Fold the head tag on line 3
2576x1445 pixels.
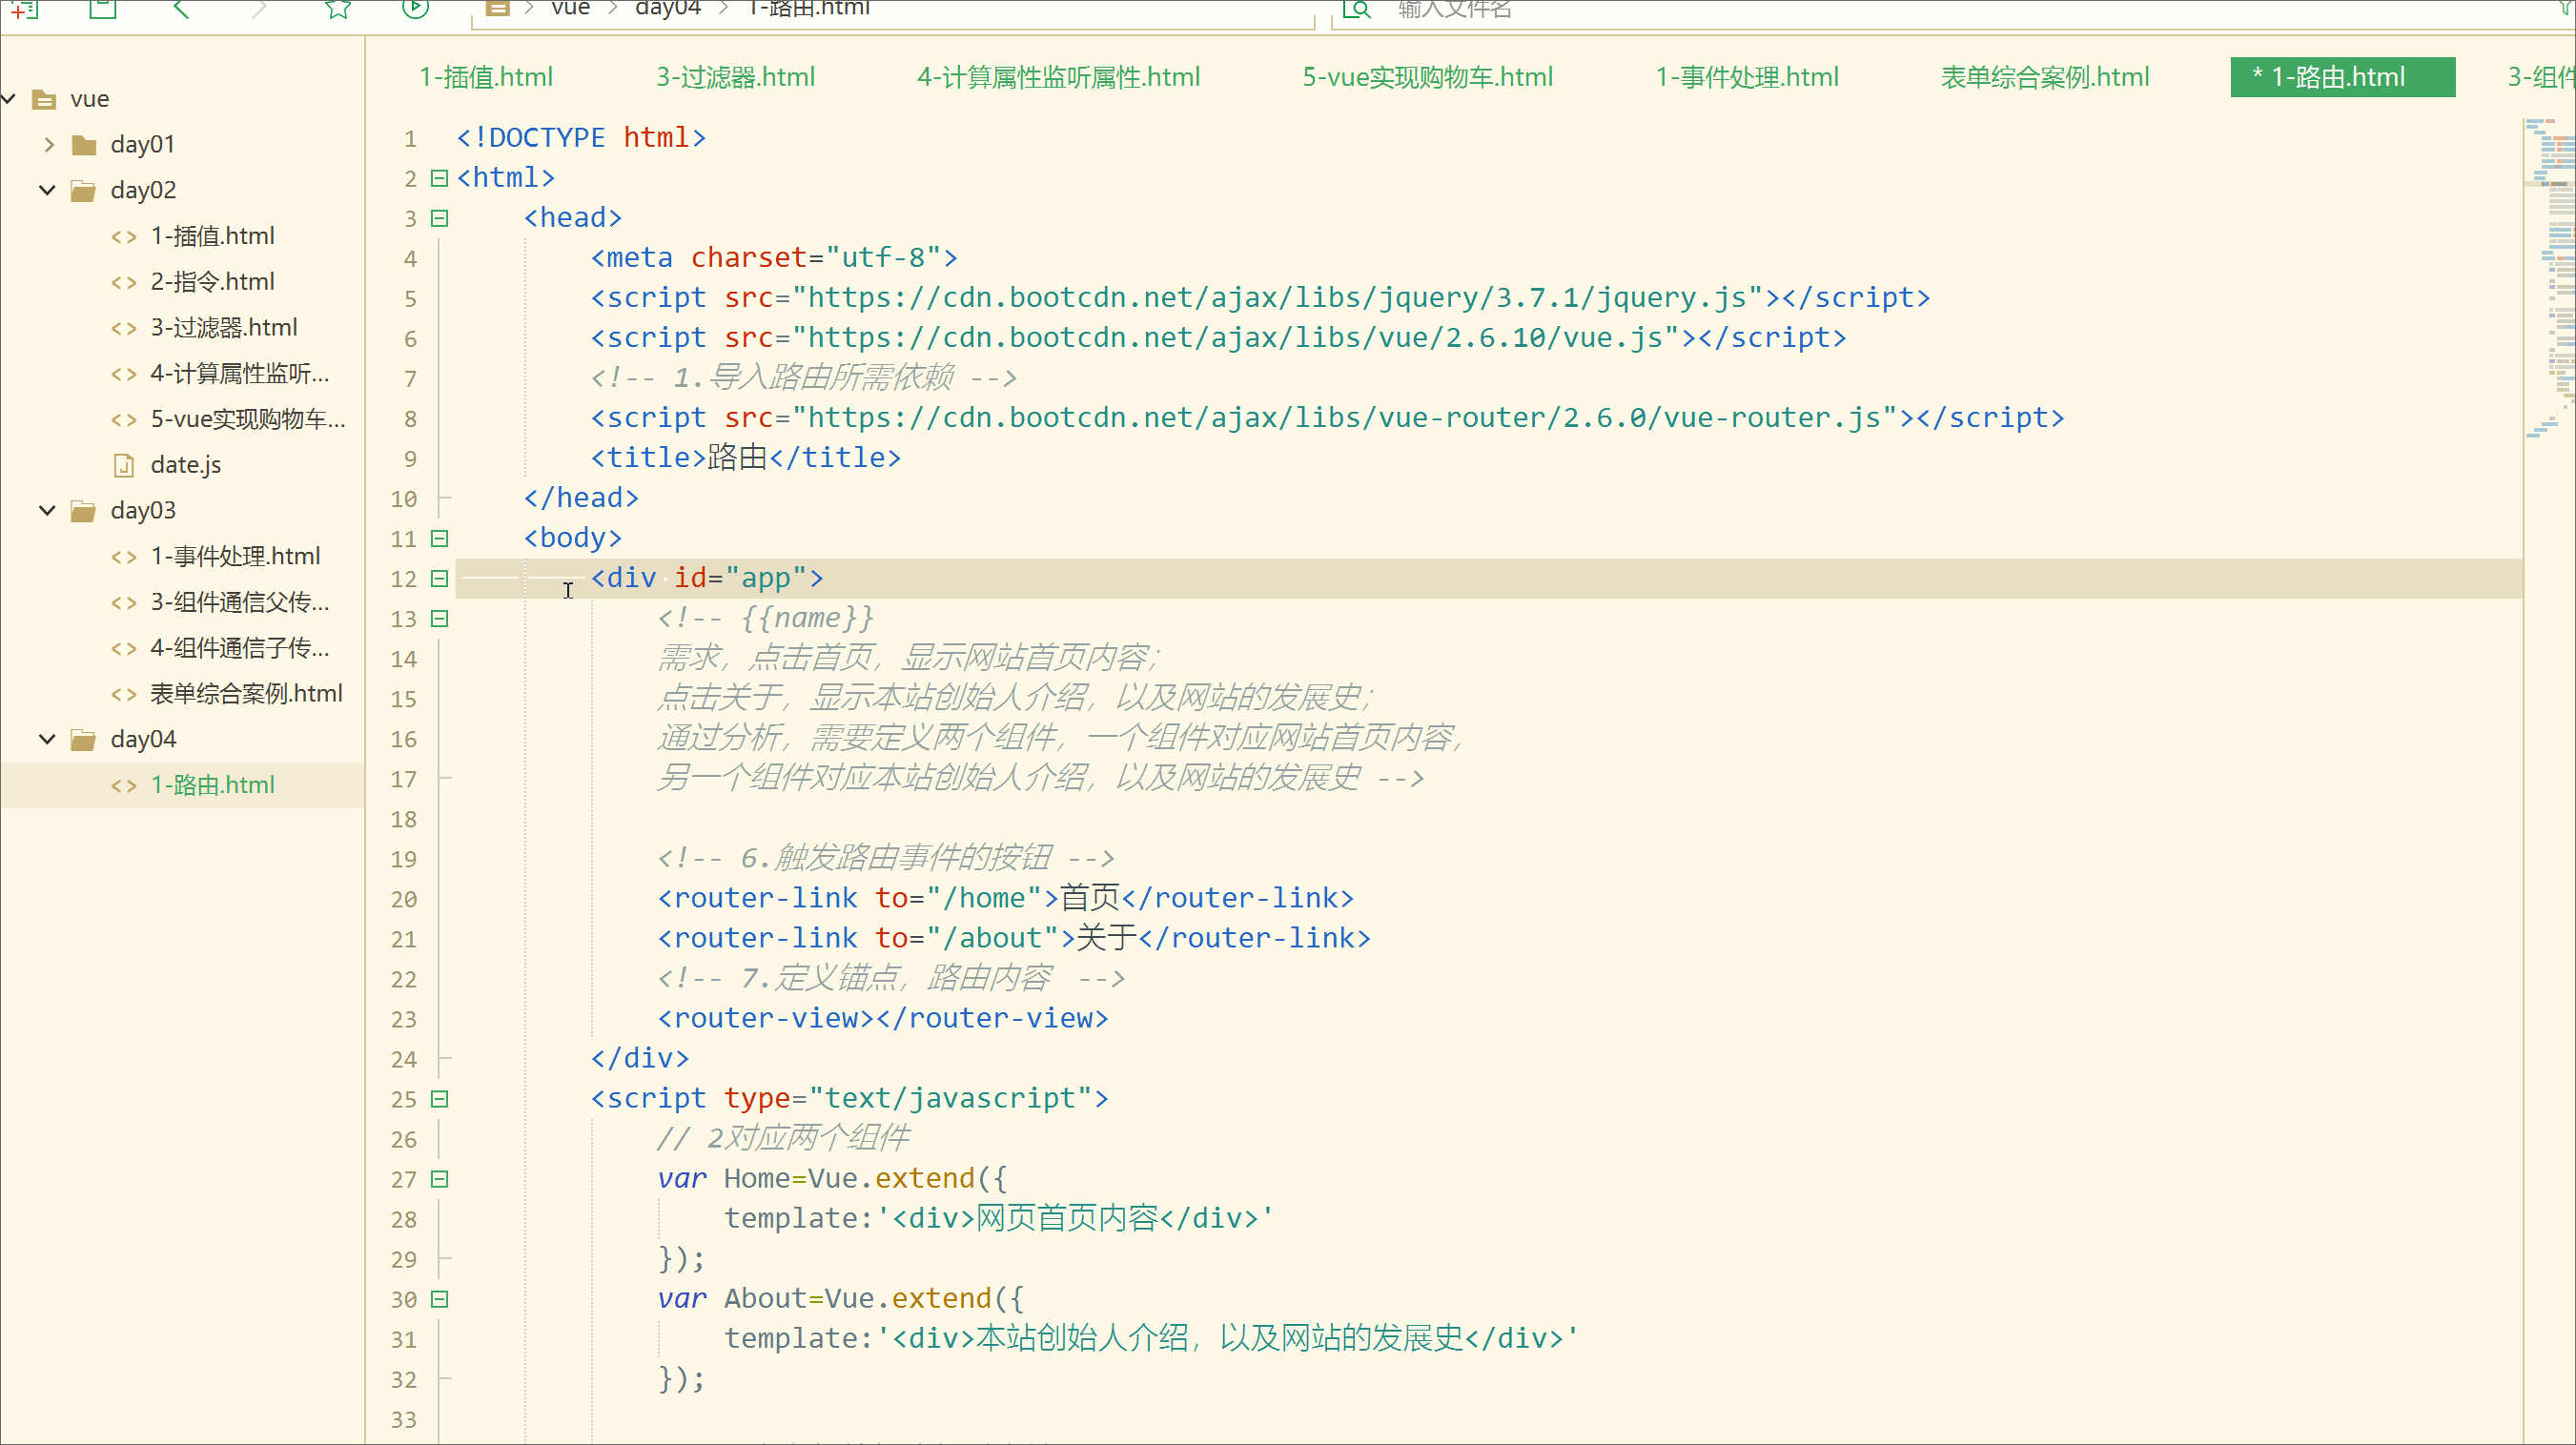coord(439,218)
